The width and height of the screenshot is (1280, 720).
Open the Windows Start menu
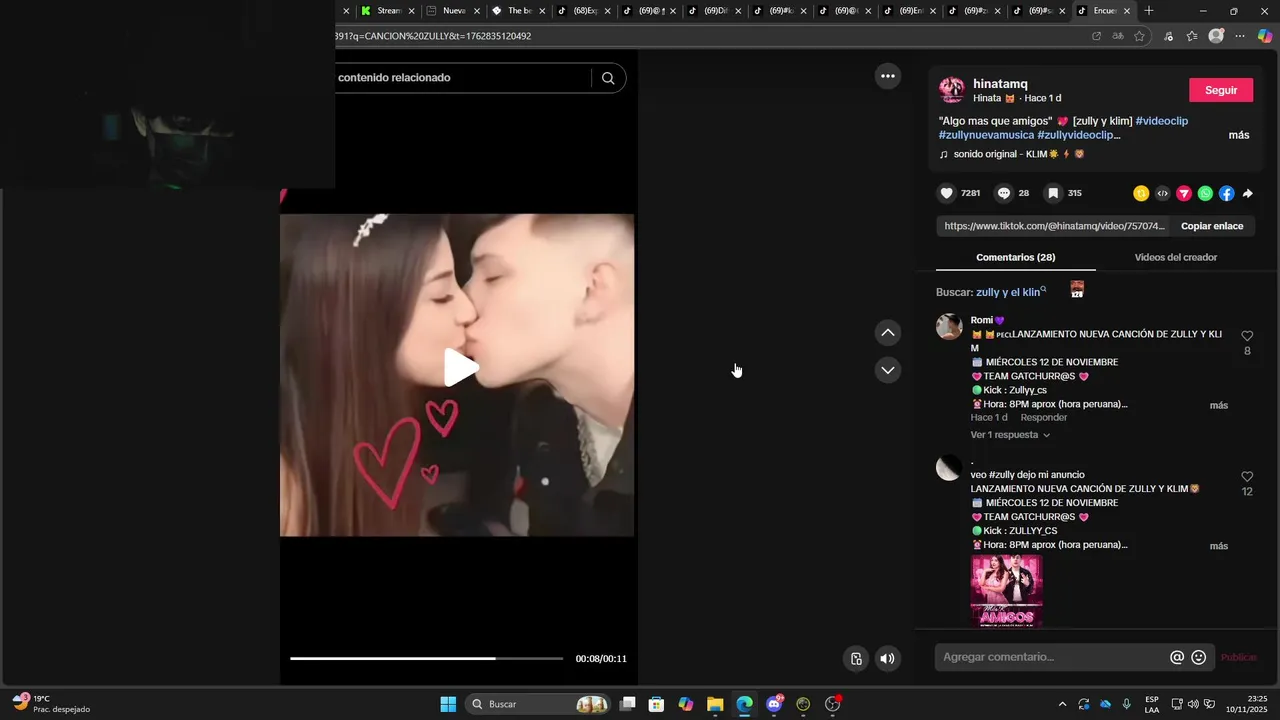[448, 704]
